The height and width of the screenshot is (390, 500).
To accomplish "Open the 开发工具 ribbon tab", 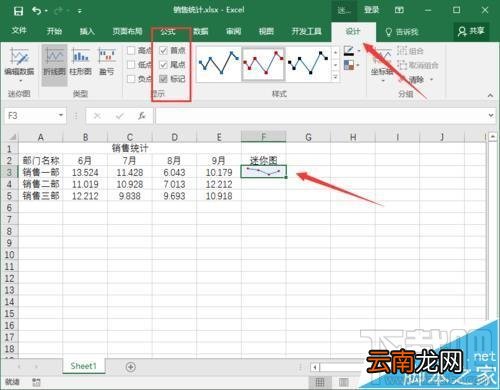I will point(306,31).
